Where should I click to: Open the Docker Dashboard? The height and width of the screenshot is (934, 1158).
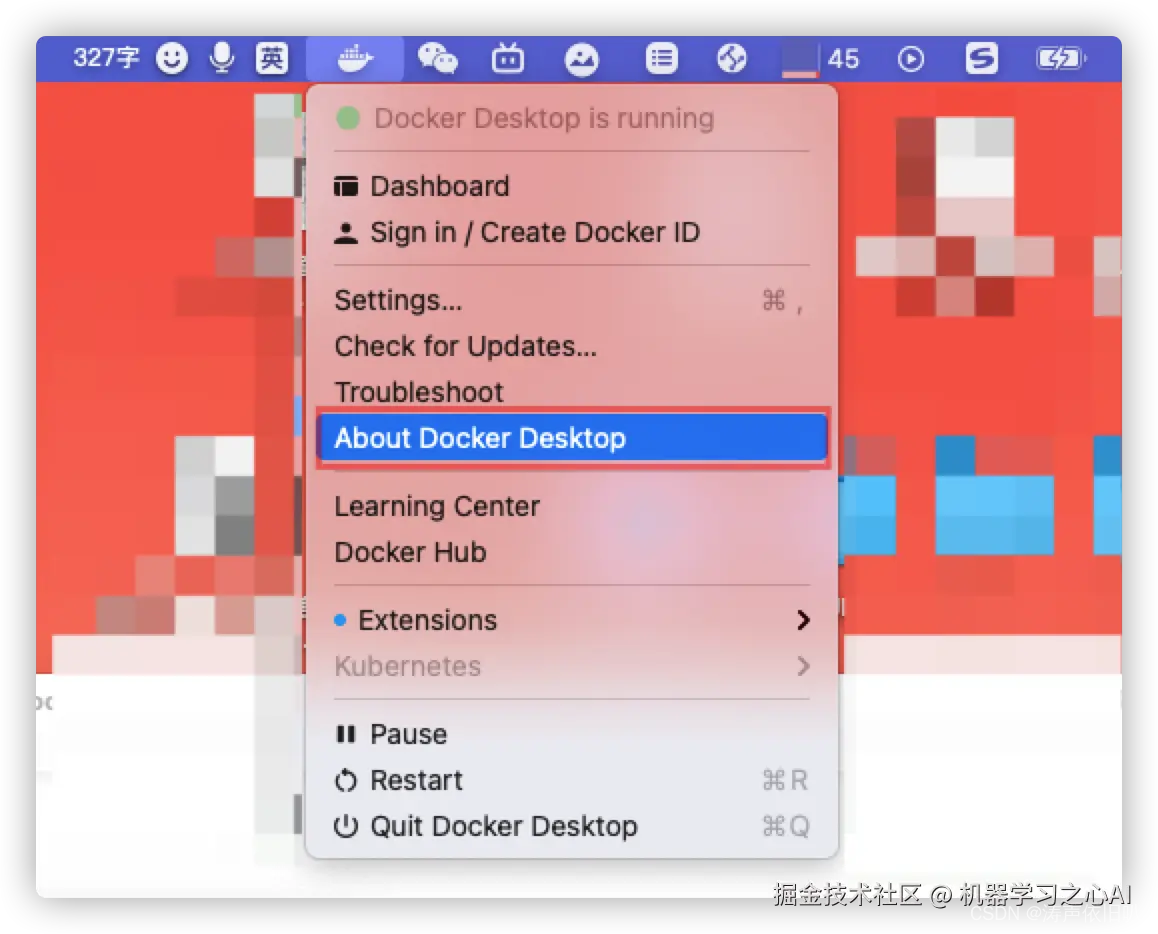point(572,186)
